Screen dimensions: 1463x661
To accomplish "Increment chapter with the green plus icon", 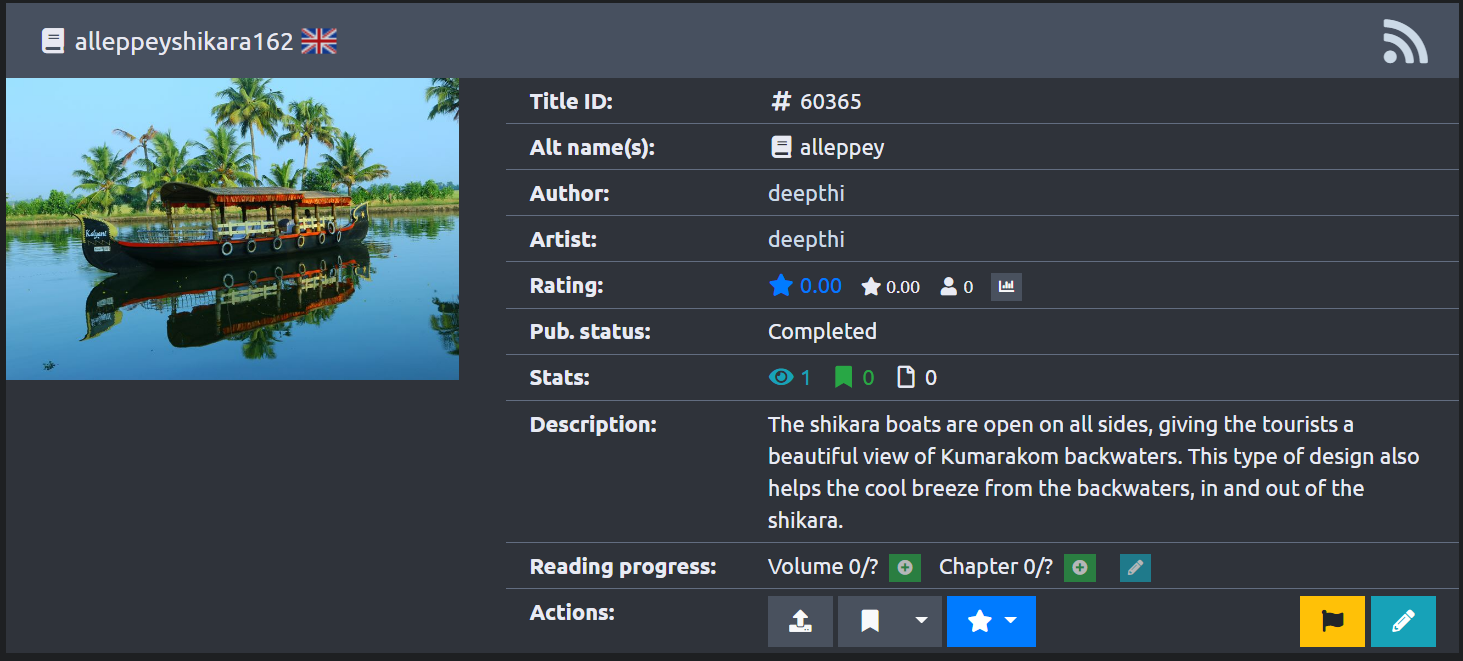I will (1080, 568).
